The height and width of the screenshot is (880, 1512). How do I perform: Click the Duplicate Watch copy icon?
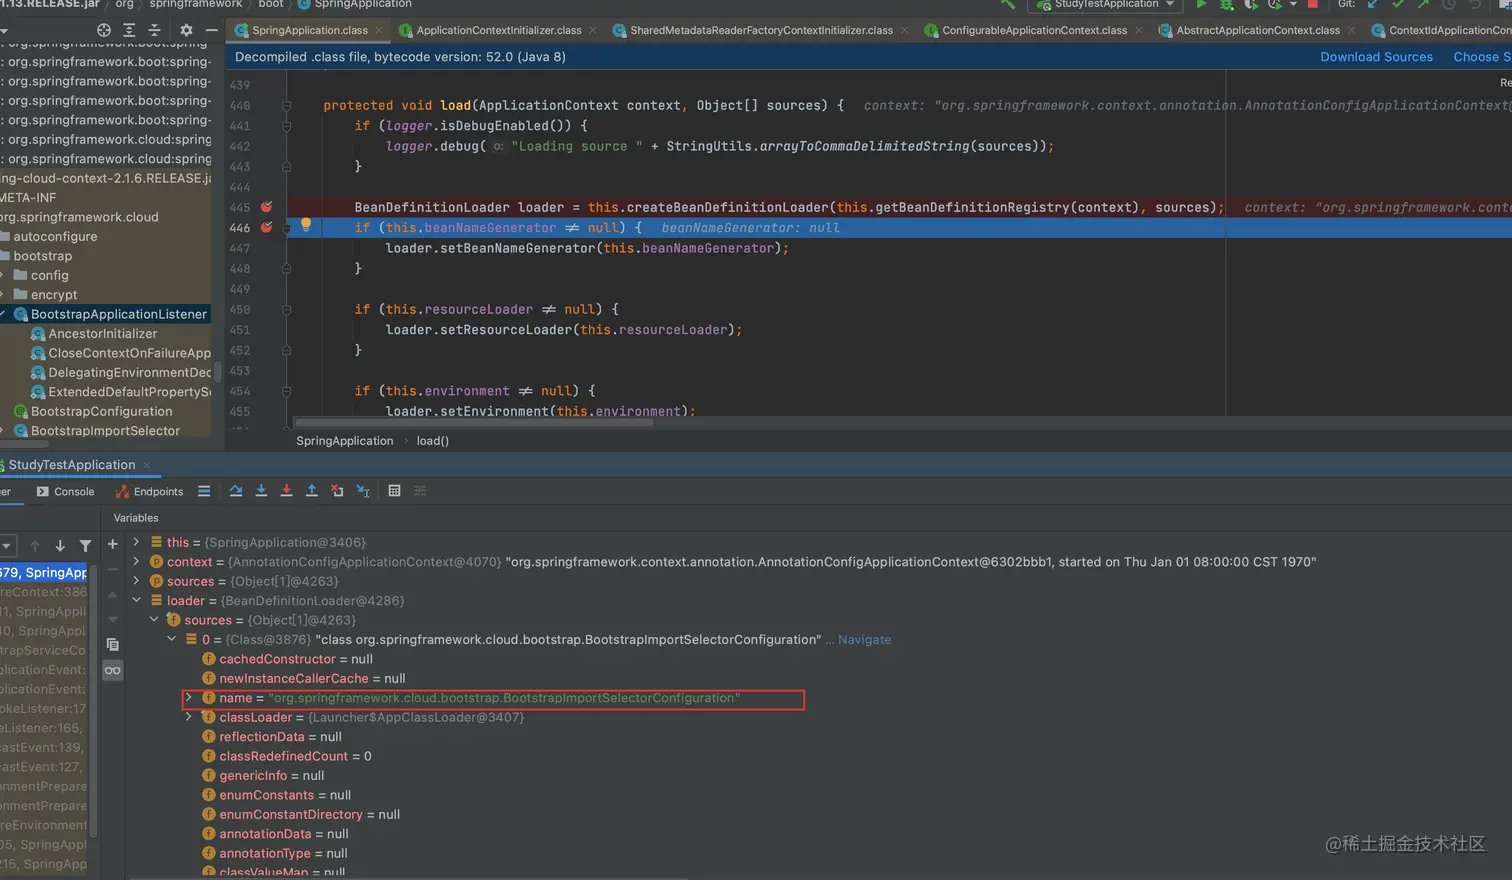(x=113, y=644)
